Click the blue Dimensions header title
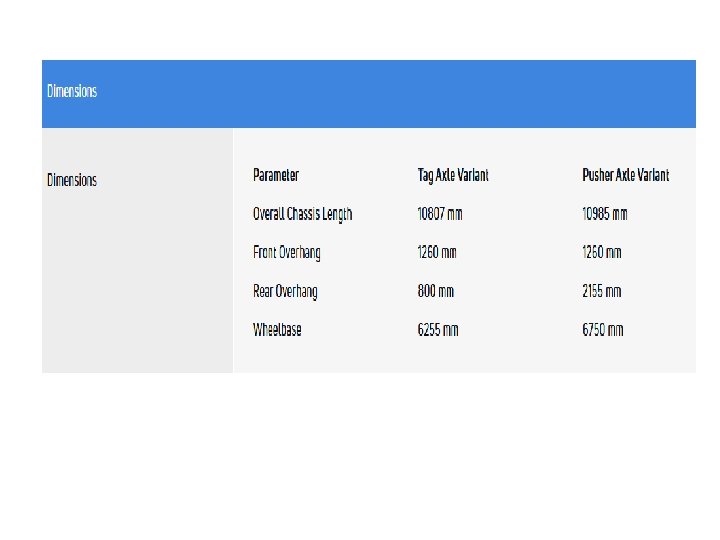720x540 pixels. click(x=72, y=92)
